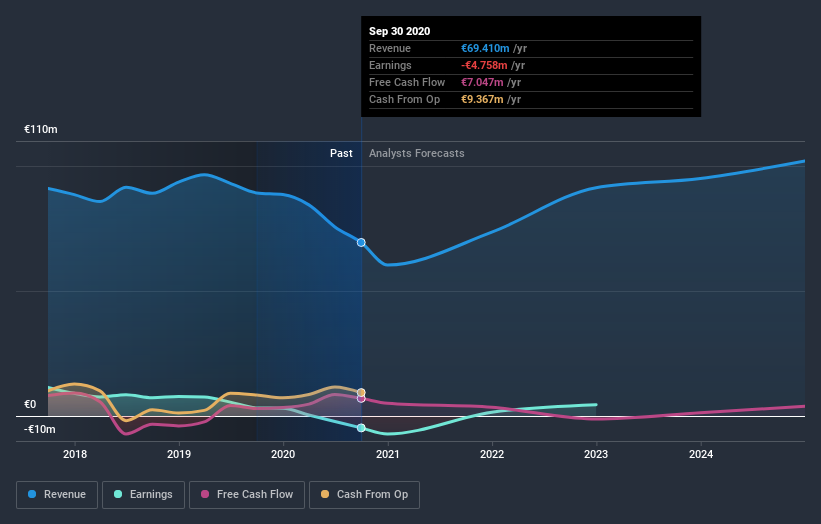
Task: Click the Analysts Forecasts label
Action: (x=417, y=153)
